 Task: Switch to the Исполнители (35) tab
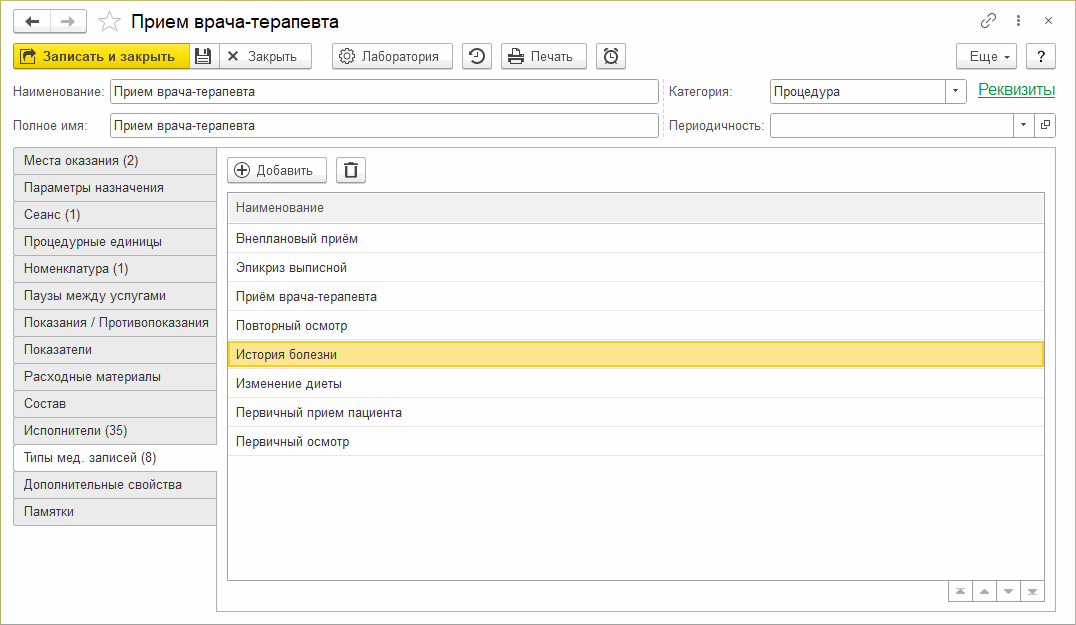pos(115,431)
